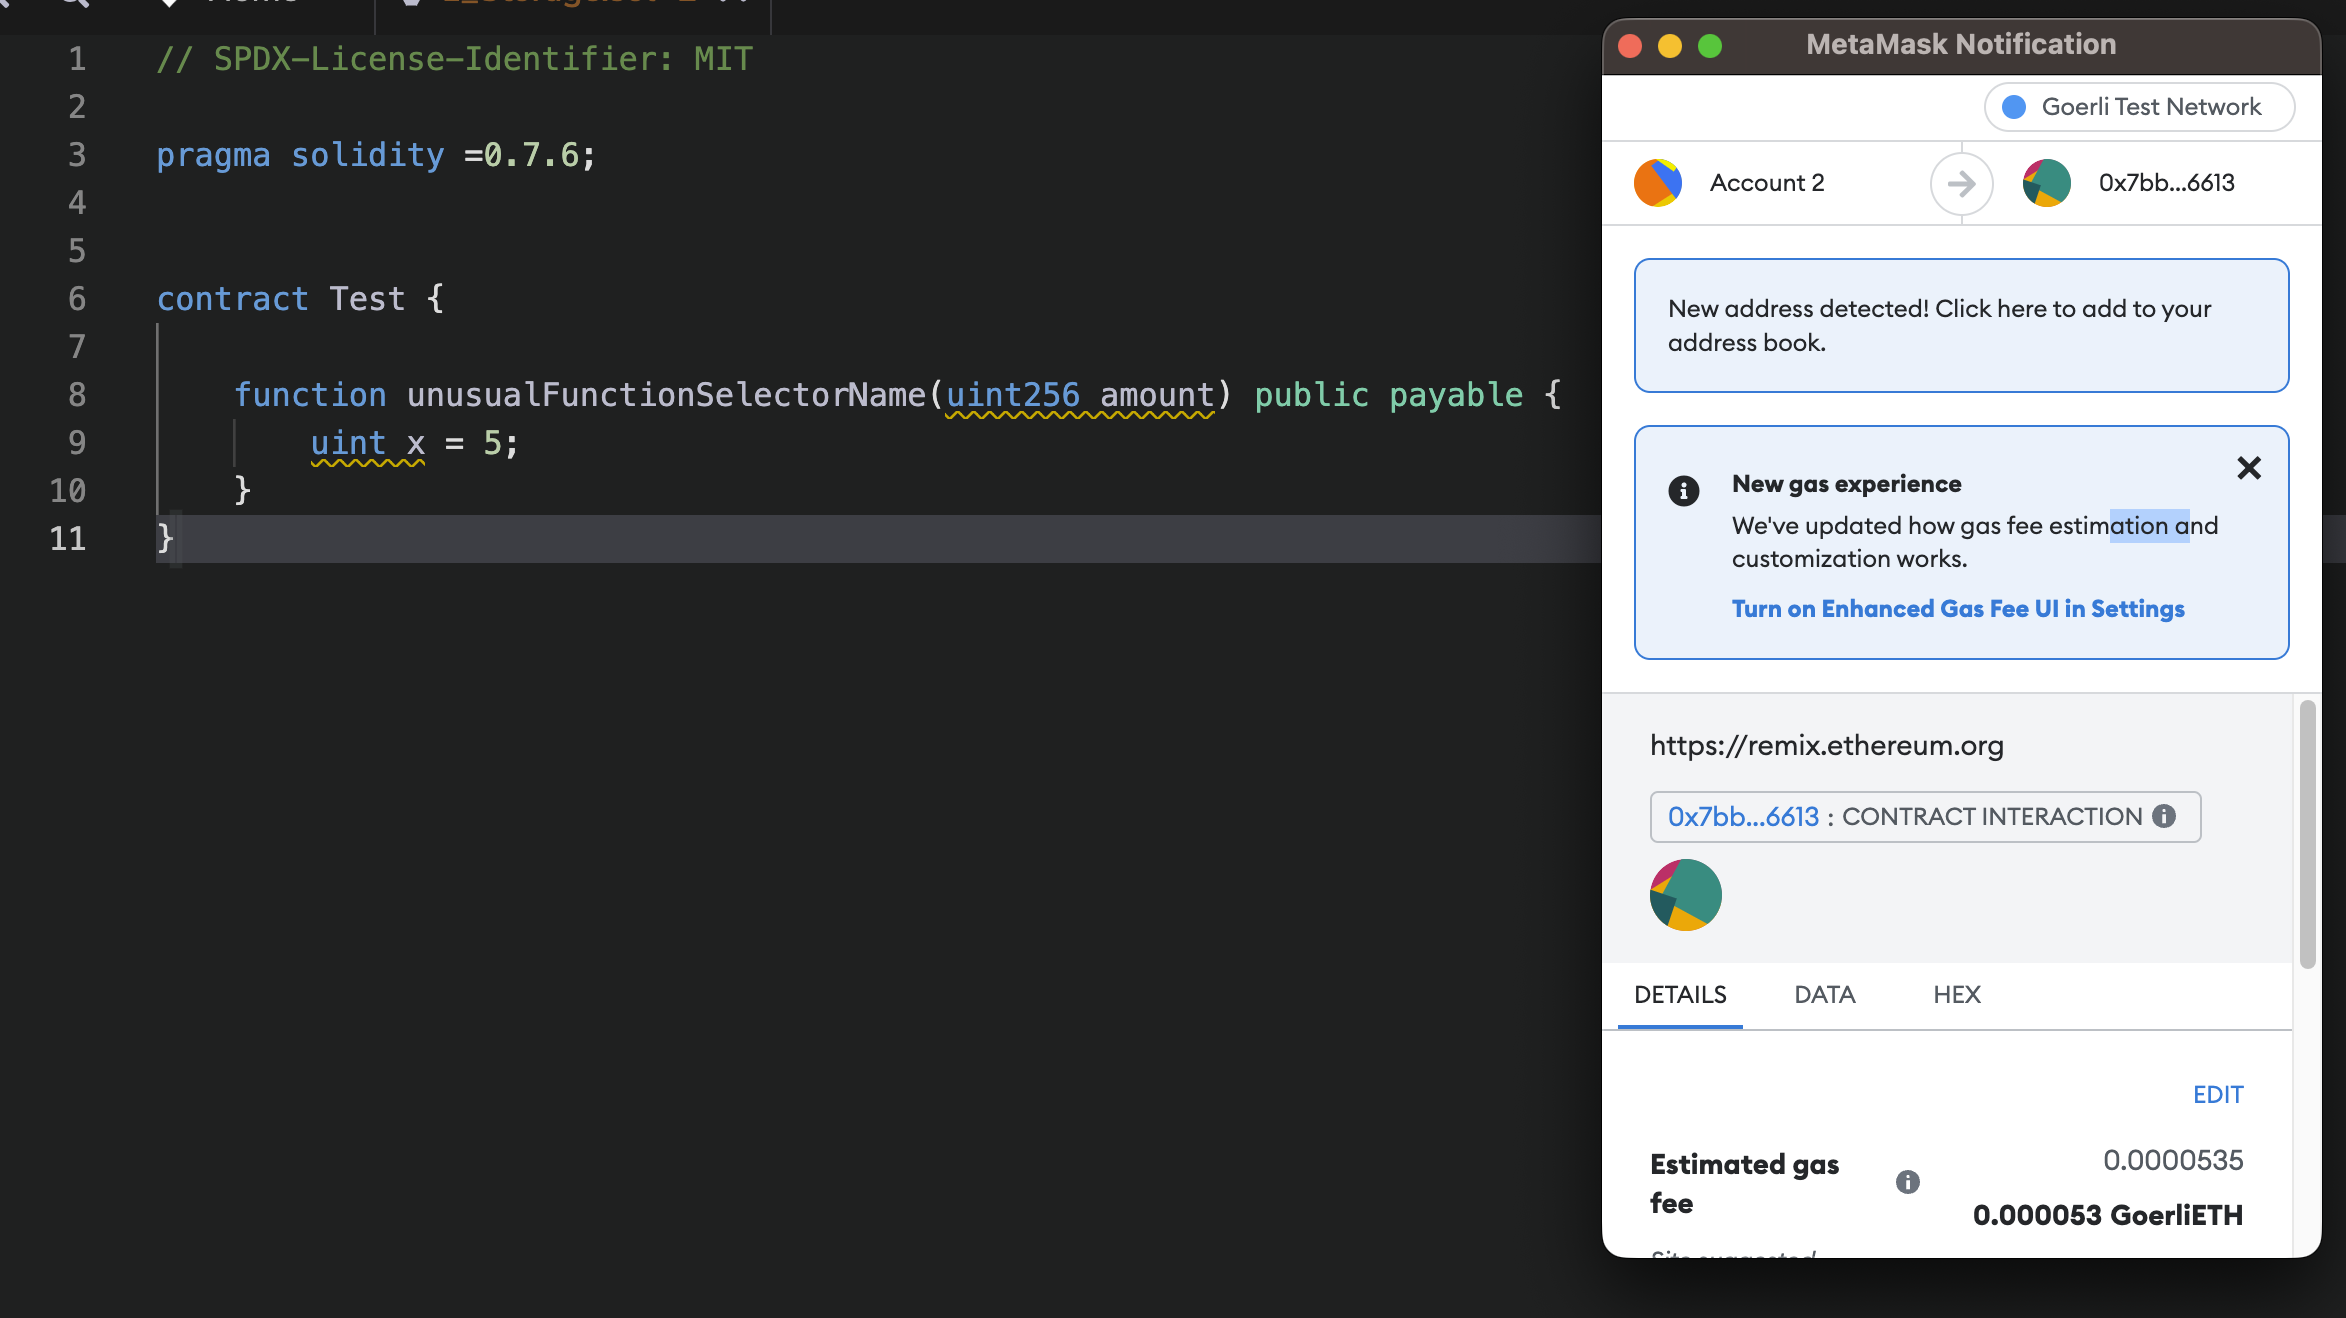Click the pragma solidity line in editor
Image resolution: width=2346 pixels, height=1318 pixels.
(376, 155)
